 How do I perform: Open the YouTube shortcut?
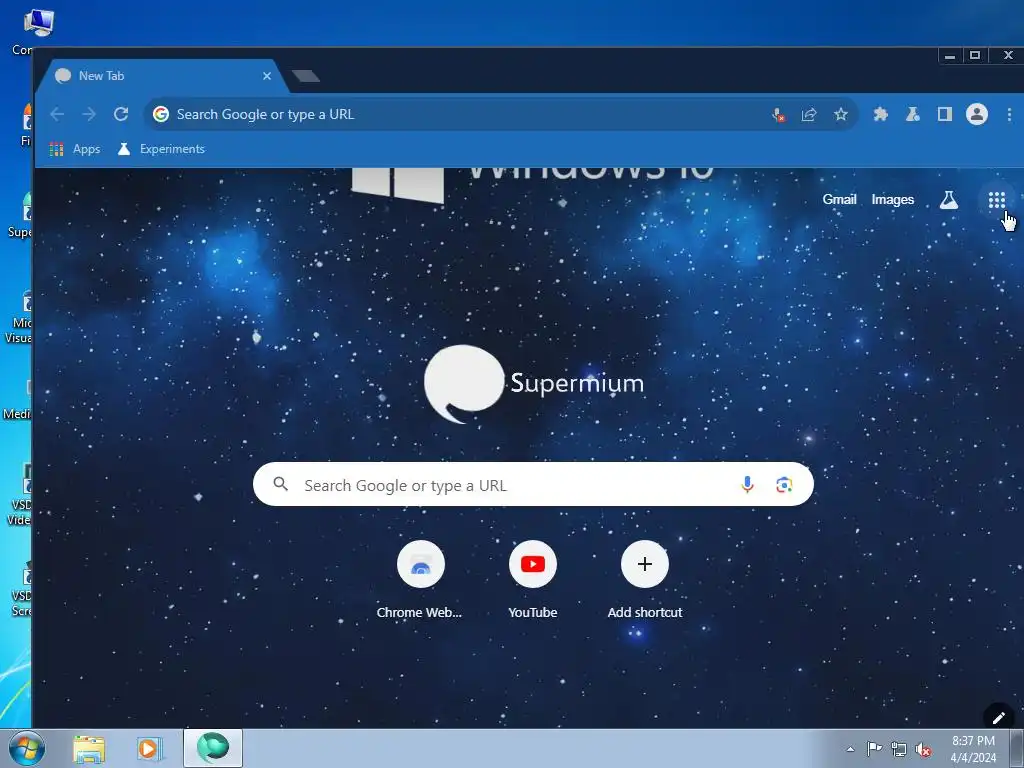tap(533, 580)
